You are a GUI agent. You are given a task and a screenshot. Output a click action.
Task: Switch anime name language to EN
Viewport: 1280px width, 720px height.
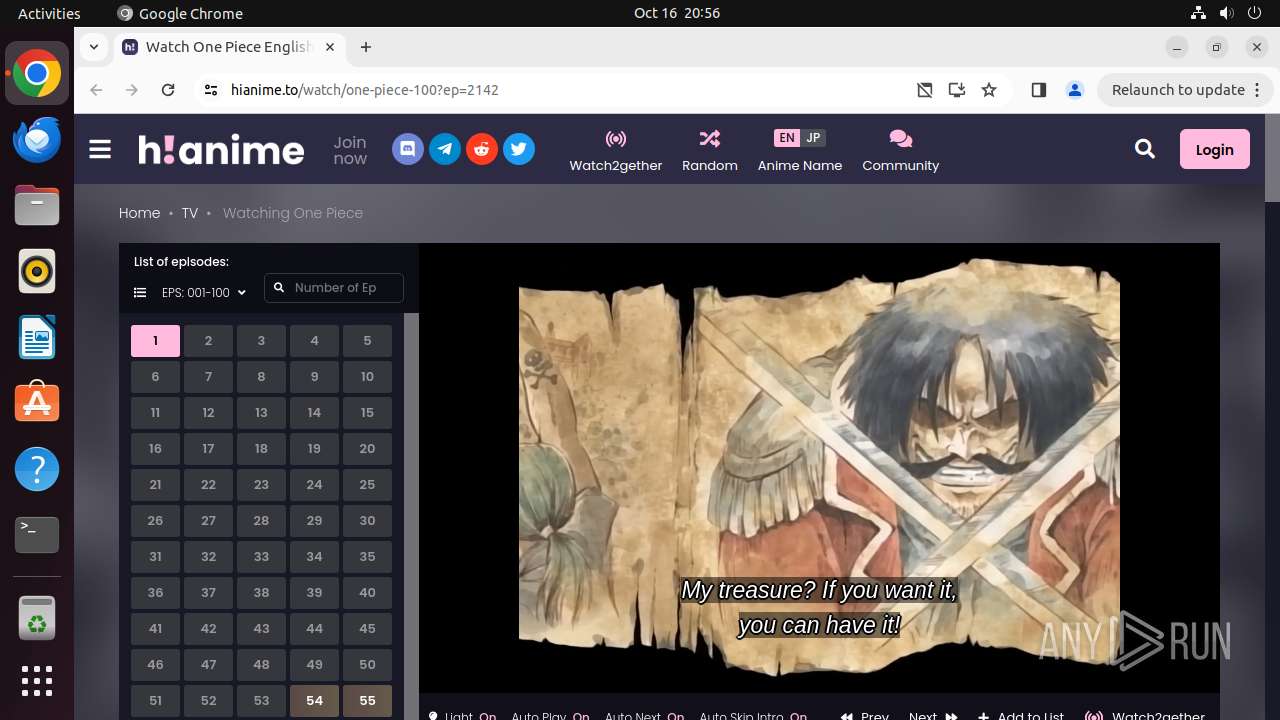coord(787,138)
